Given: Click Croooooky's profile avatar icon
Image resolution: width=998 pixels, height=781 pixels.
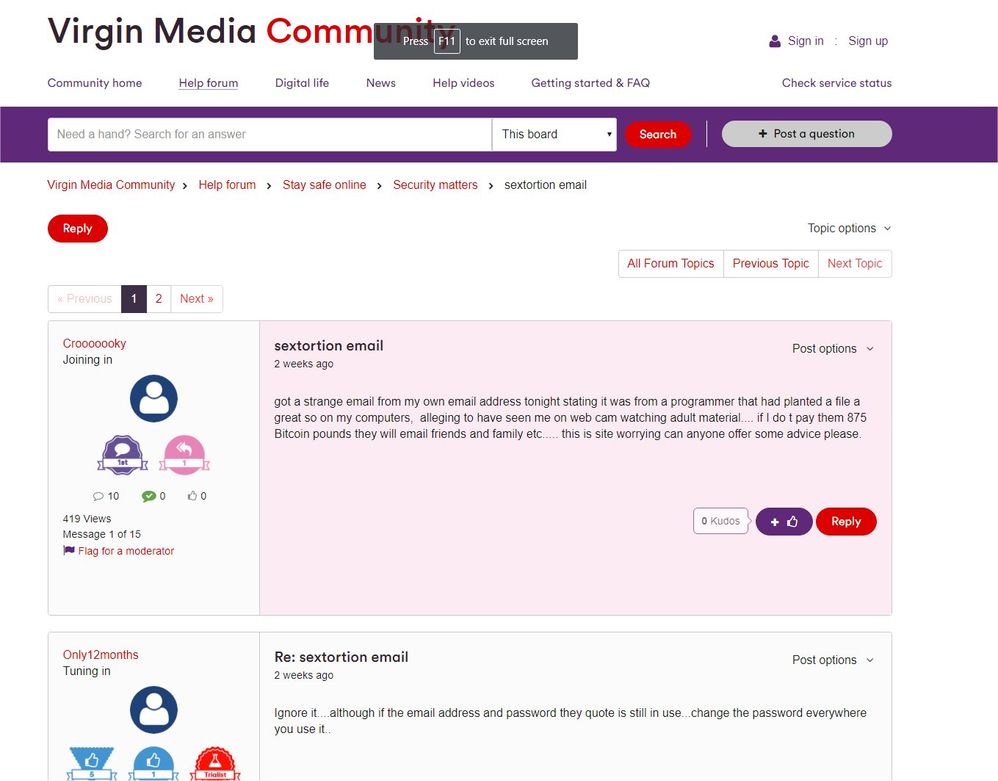Looking at the screenshot, I should coord(153,399).
